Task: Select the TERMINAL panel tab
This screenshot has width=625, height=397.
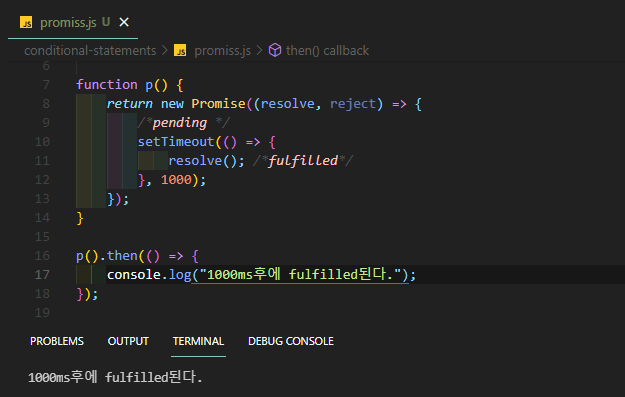Action: point(199,341)
